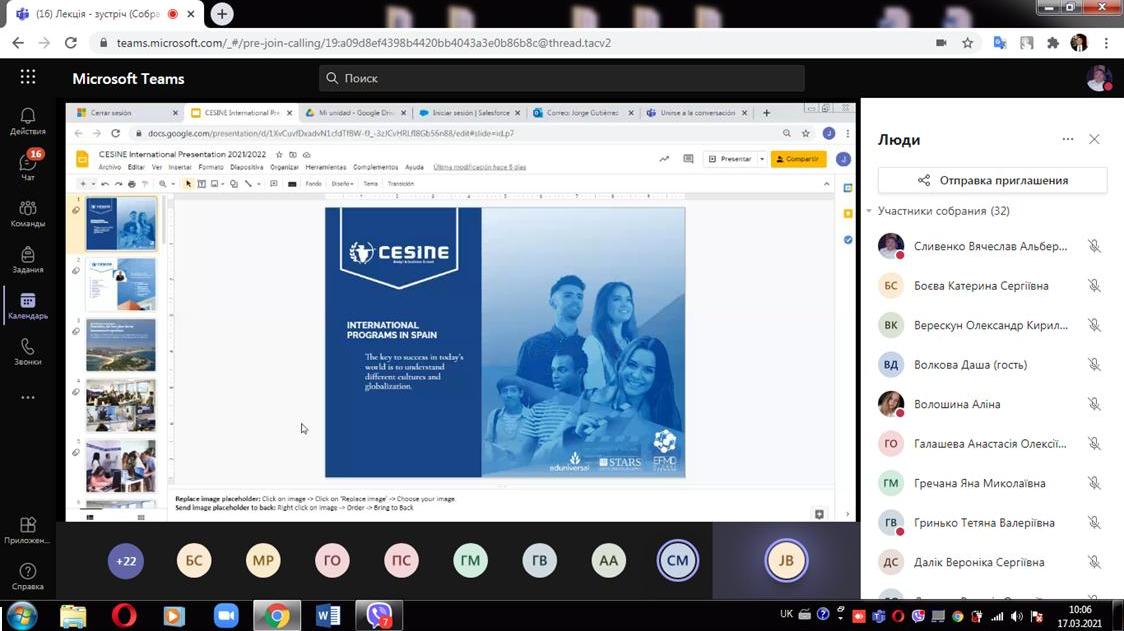Show more apps with the sidebar ellipsis
The image size is (1124, 631).
[28, 397]
